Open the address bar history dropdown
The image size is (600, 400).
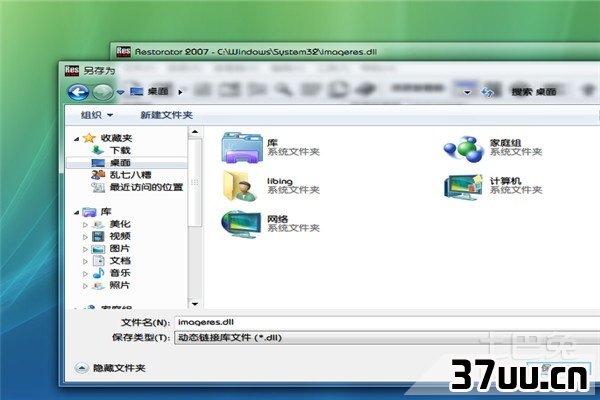click(467, 92)
